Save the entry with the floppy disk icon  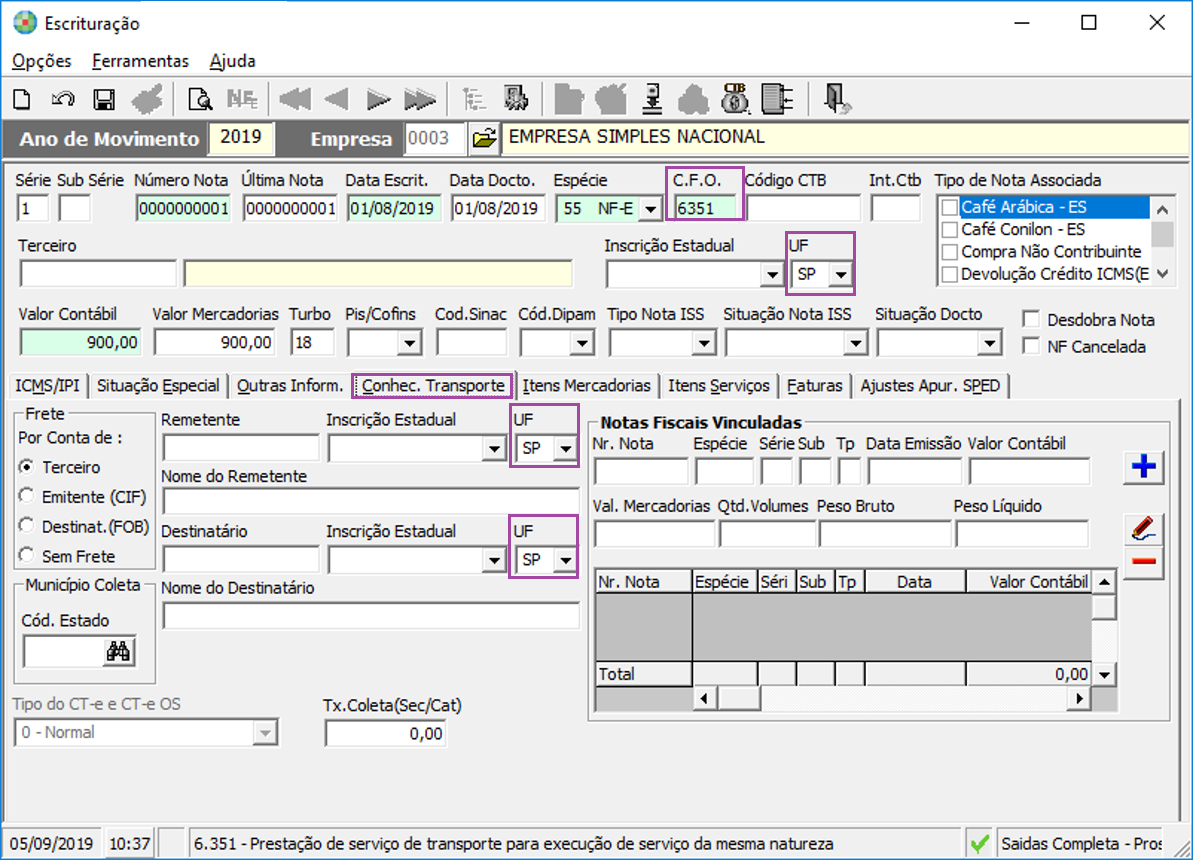(x=104, y=100)
